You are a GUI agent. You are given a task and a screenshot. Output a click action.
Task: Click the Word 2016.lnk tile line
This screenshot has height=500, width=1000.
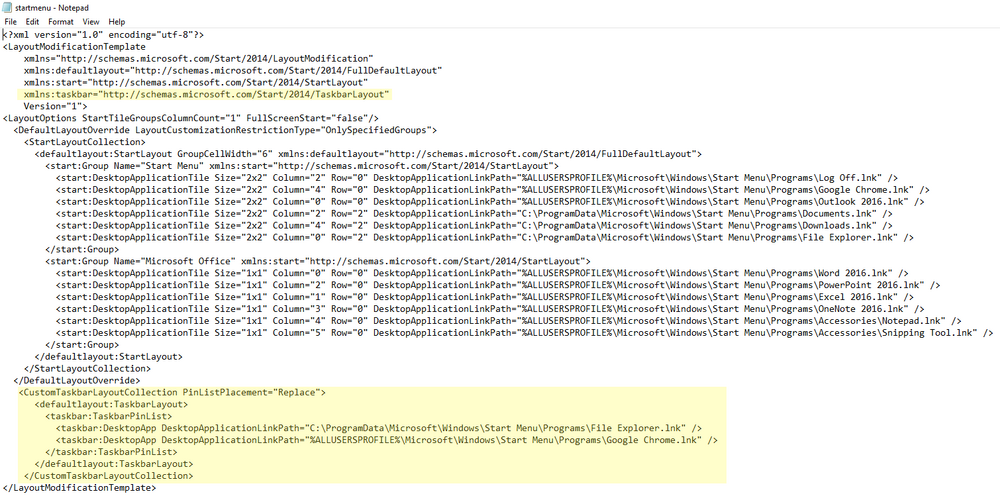(482, 273)
